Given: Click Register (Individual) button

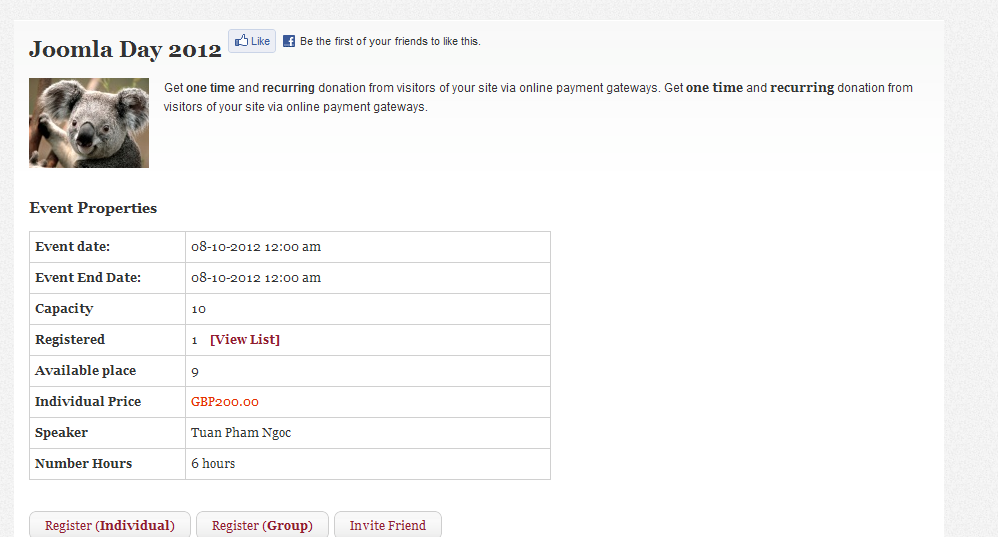Looking at the screenshot, I should (109, 526).
